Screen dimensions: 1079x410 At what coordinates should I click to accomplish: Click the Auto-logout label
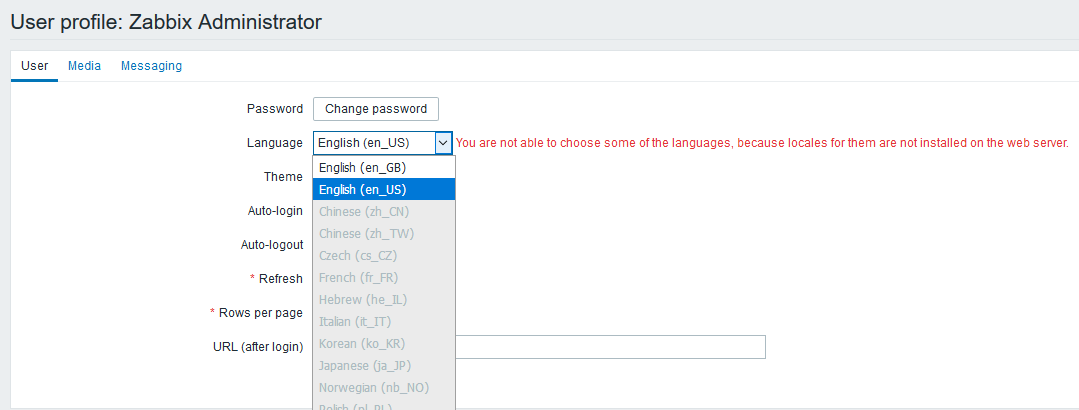[272, 244]
